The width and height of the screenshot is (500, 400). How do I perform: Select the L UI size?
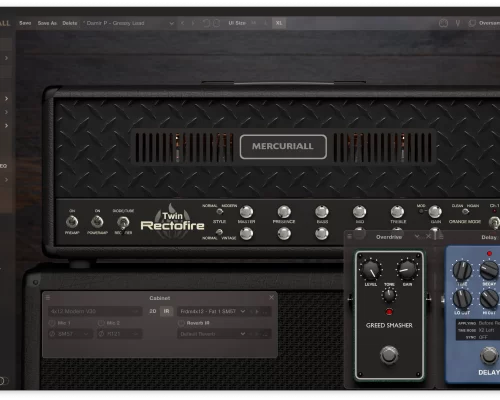[x=266, y=23]
